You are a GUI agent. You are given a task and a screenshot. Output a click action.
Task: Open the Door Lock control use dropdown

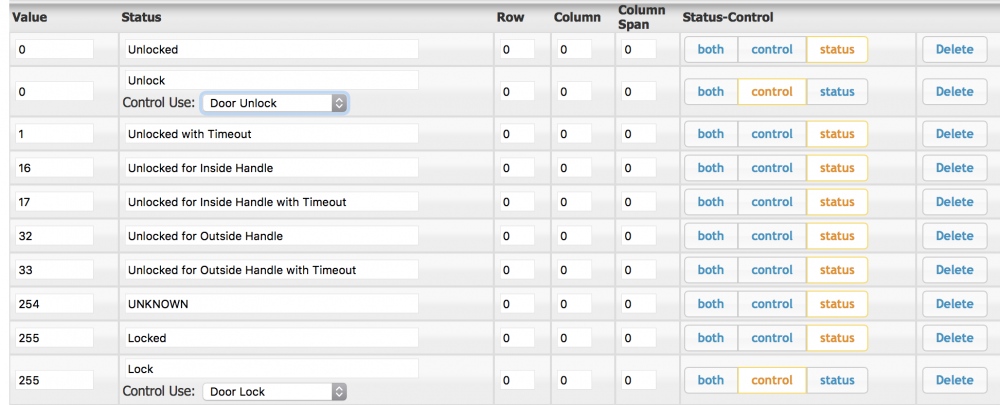pyautogui.click(x=274, y=392)
